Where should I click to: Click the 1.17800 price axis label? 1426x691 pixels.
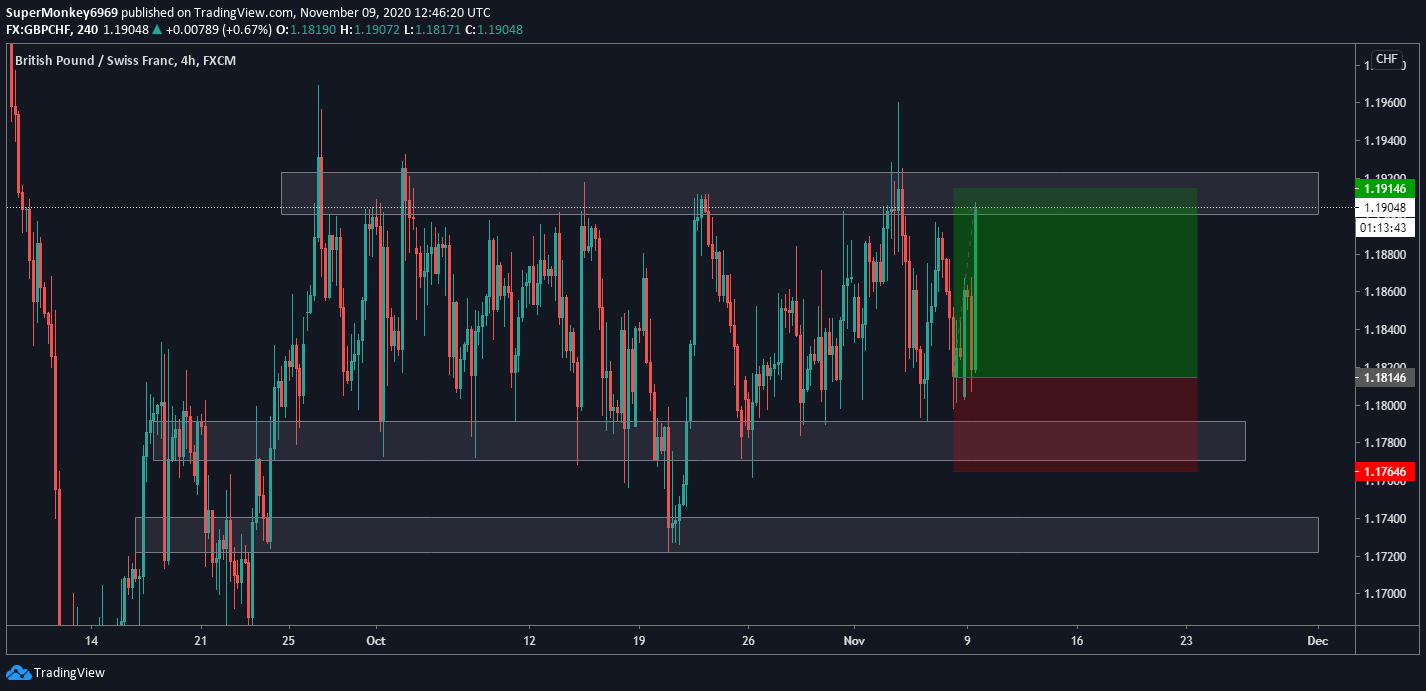[x=1385, y=443]
